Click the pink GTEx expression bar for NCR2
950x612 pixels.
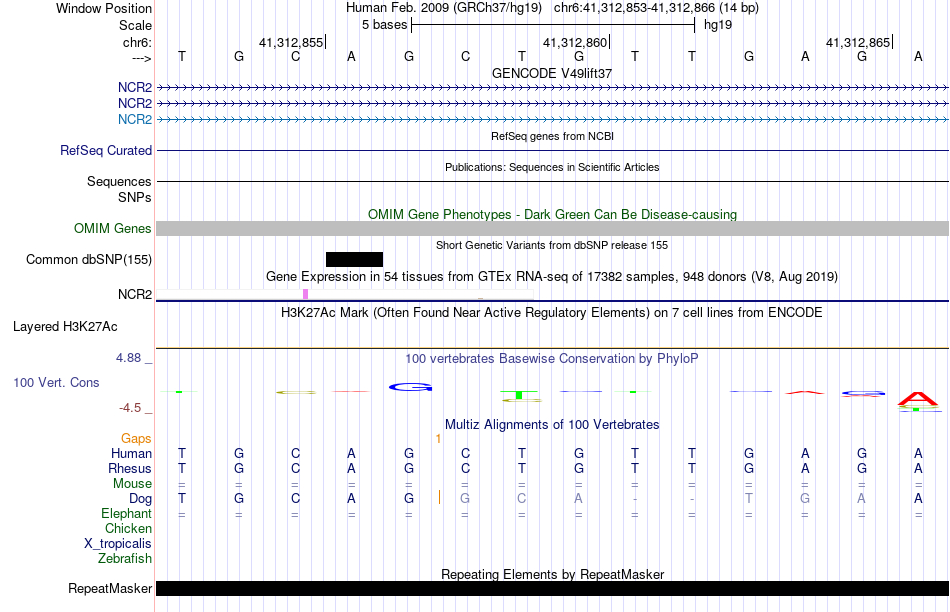pyautogui.click(x=305, y=294)
